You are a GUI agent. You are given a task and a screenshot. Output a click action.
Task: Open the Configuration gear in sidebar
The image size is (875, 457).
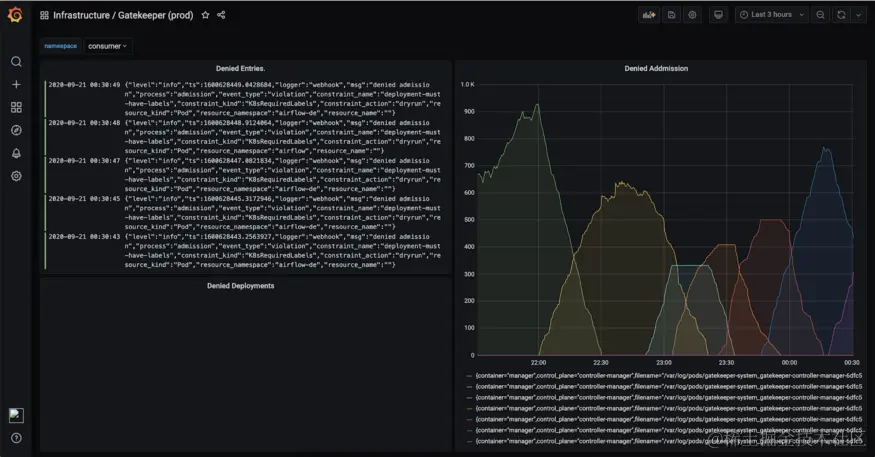coord(16,176)
